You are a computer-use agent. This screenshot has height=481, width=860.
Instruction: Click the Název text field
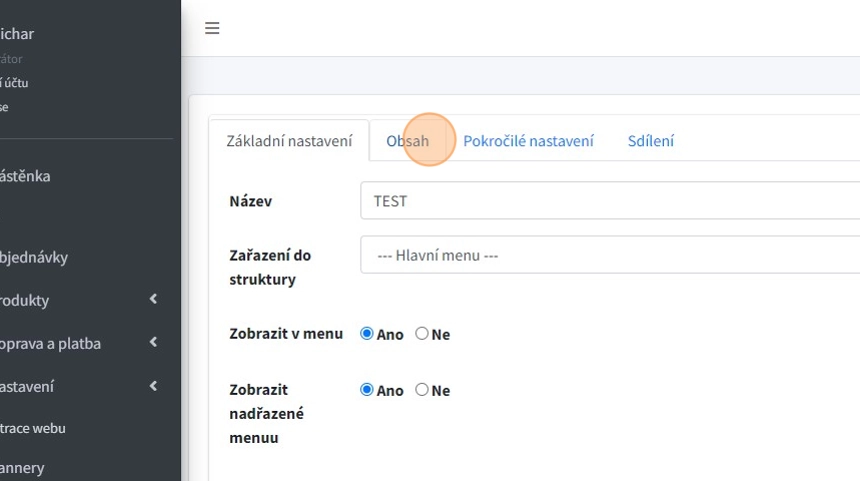610,201
